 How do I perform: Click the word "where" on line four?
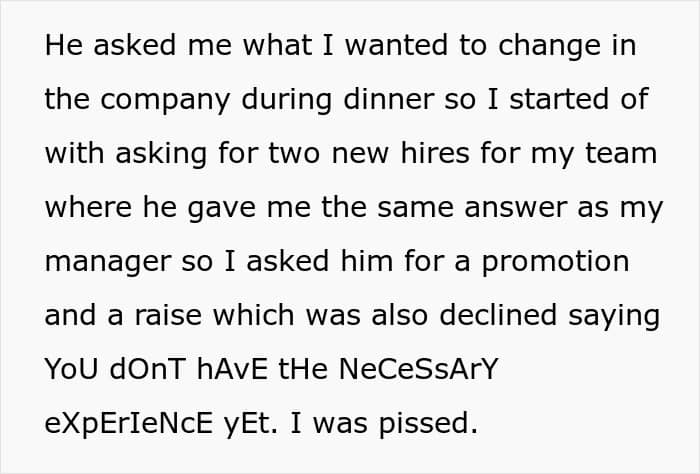point(88,207)
